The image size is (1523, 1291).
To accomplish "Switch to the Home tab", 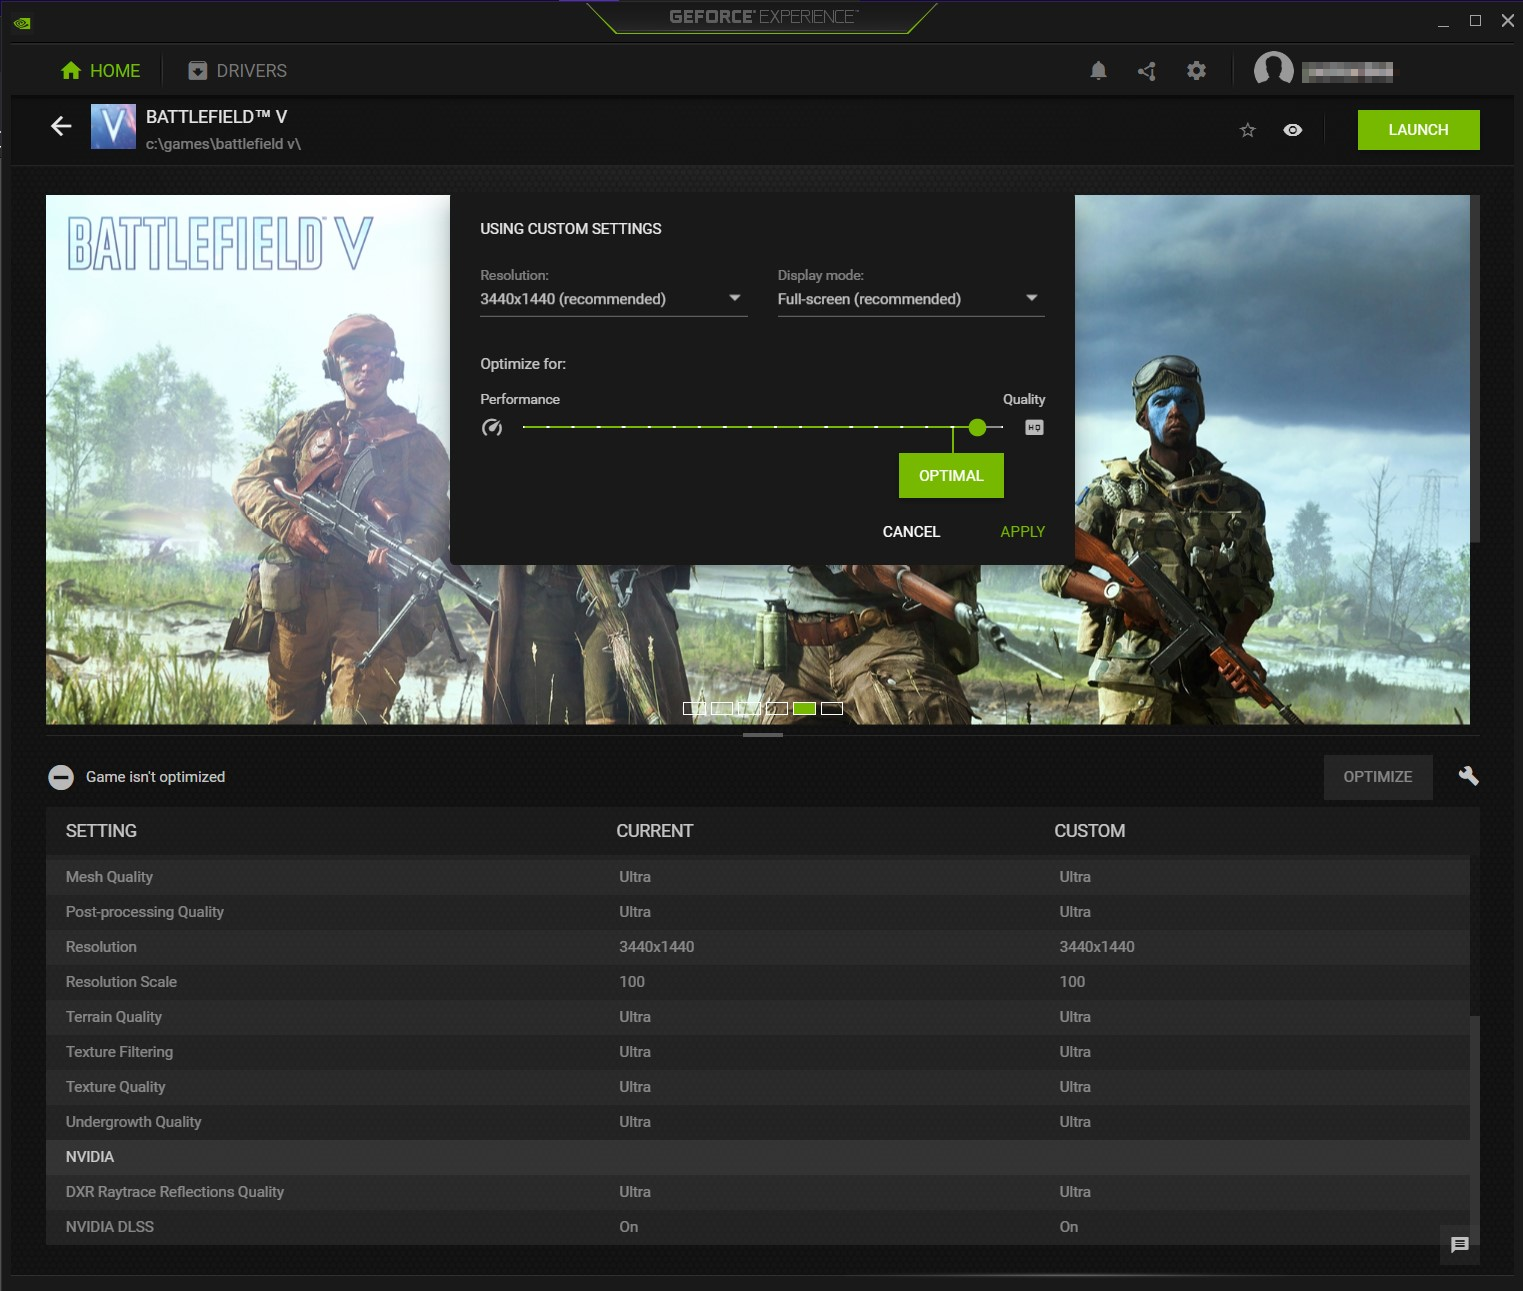I will click(x=100, y=71).
